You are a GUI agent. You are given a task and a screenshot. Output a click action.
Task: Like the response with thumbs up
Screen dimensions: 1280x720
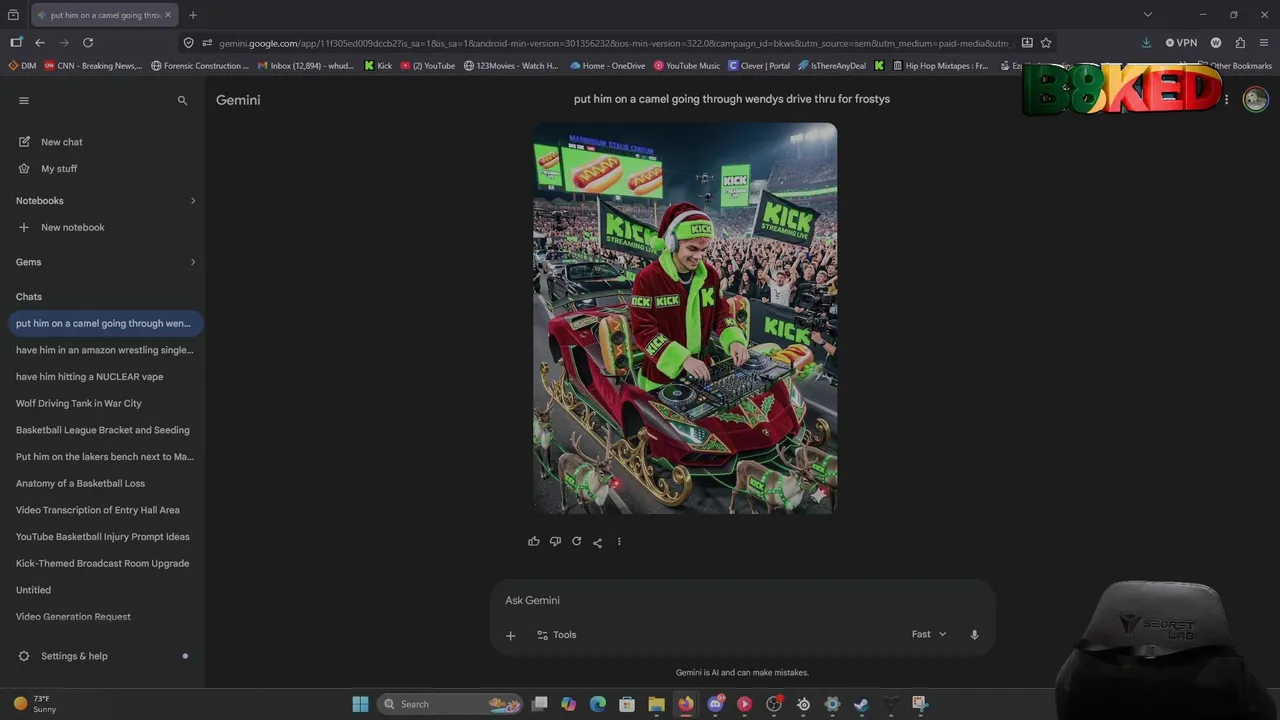[x=534, y=541]
